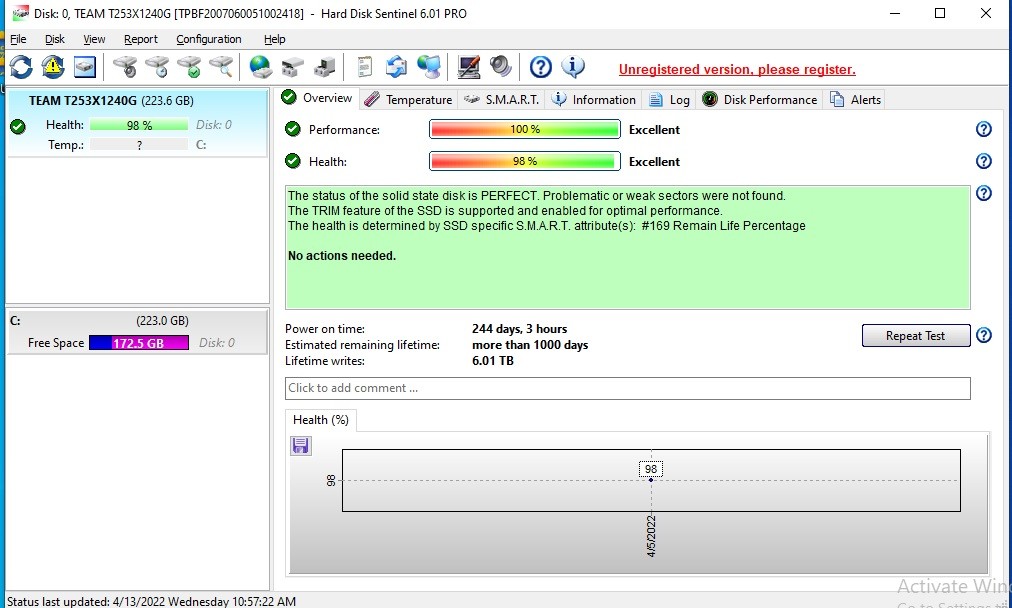Click the disk with clock test icon

157,66
